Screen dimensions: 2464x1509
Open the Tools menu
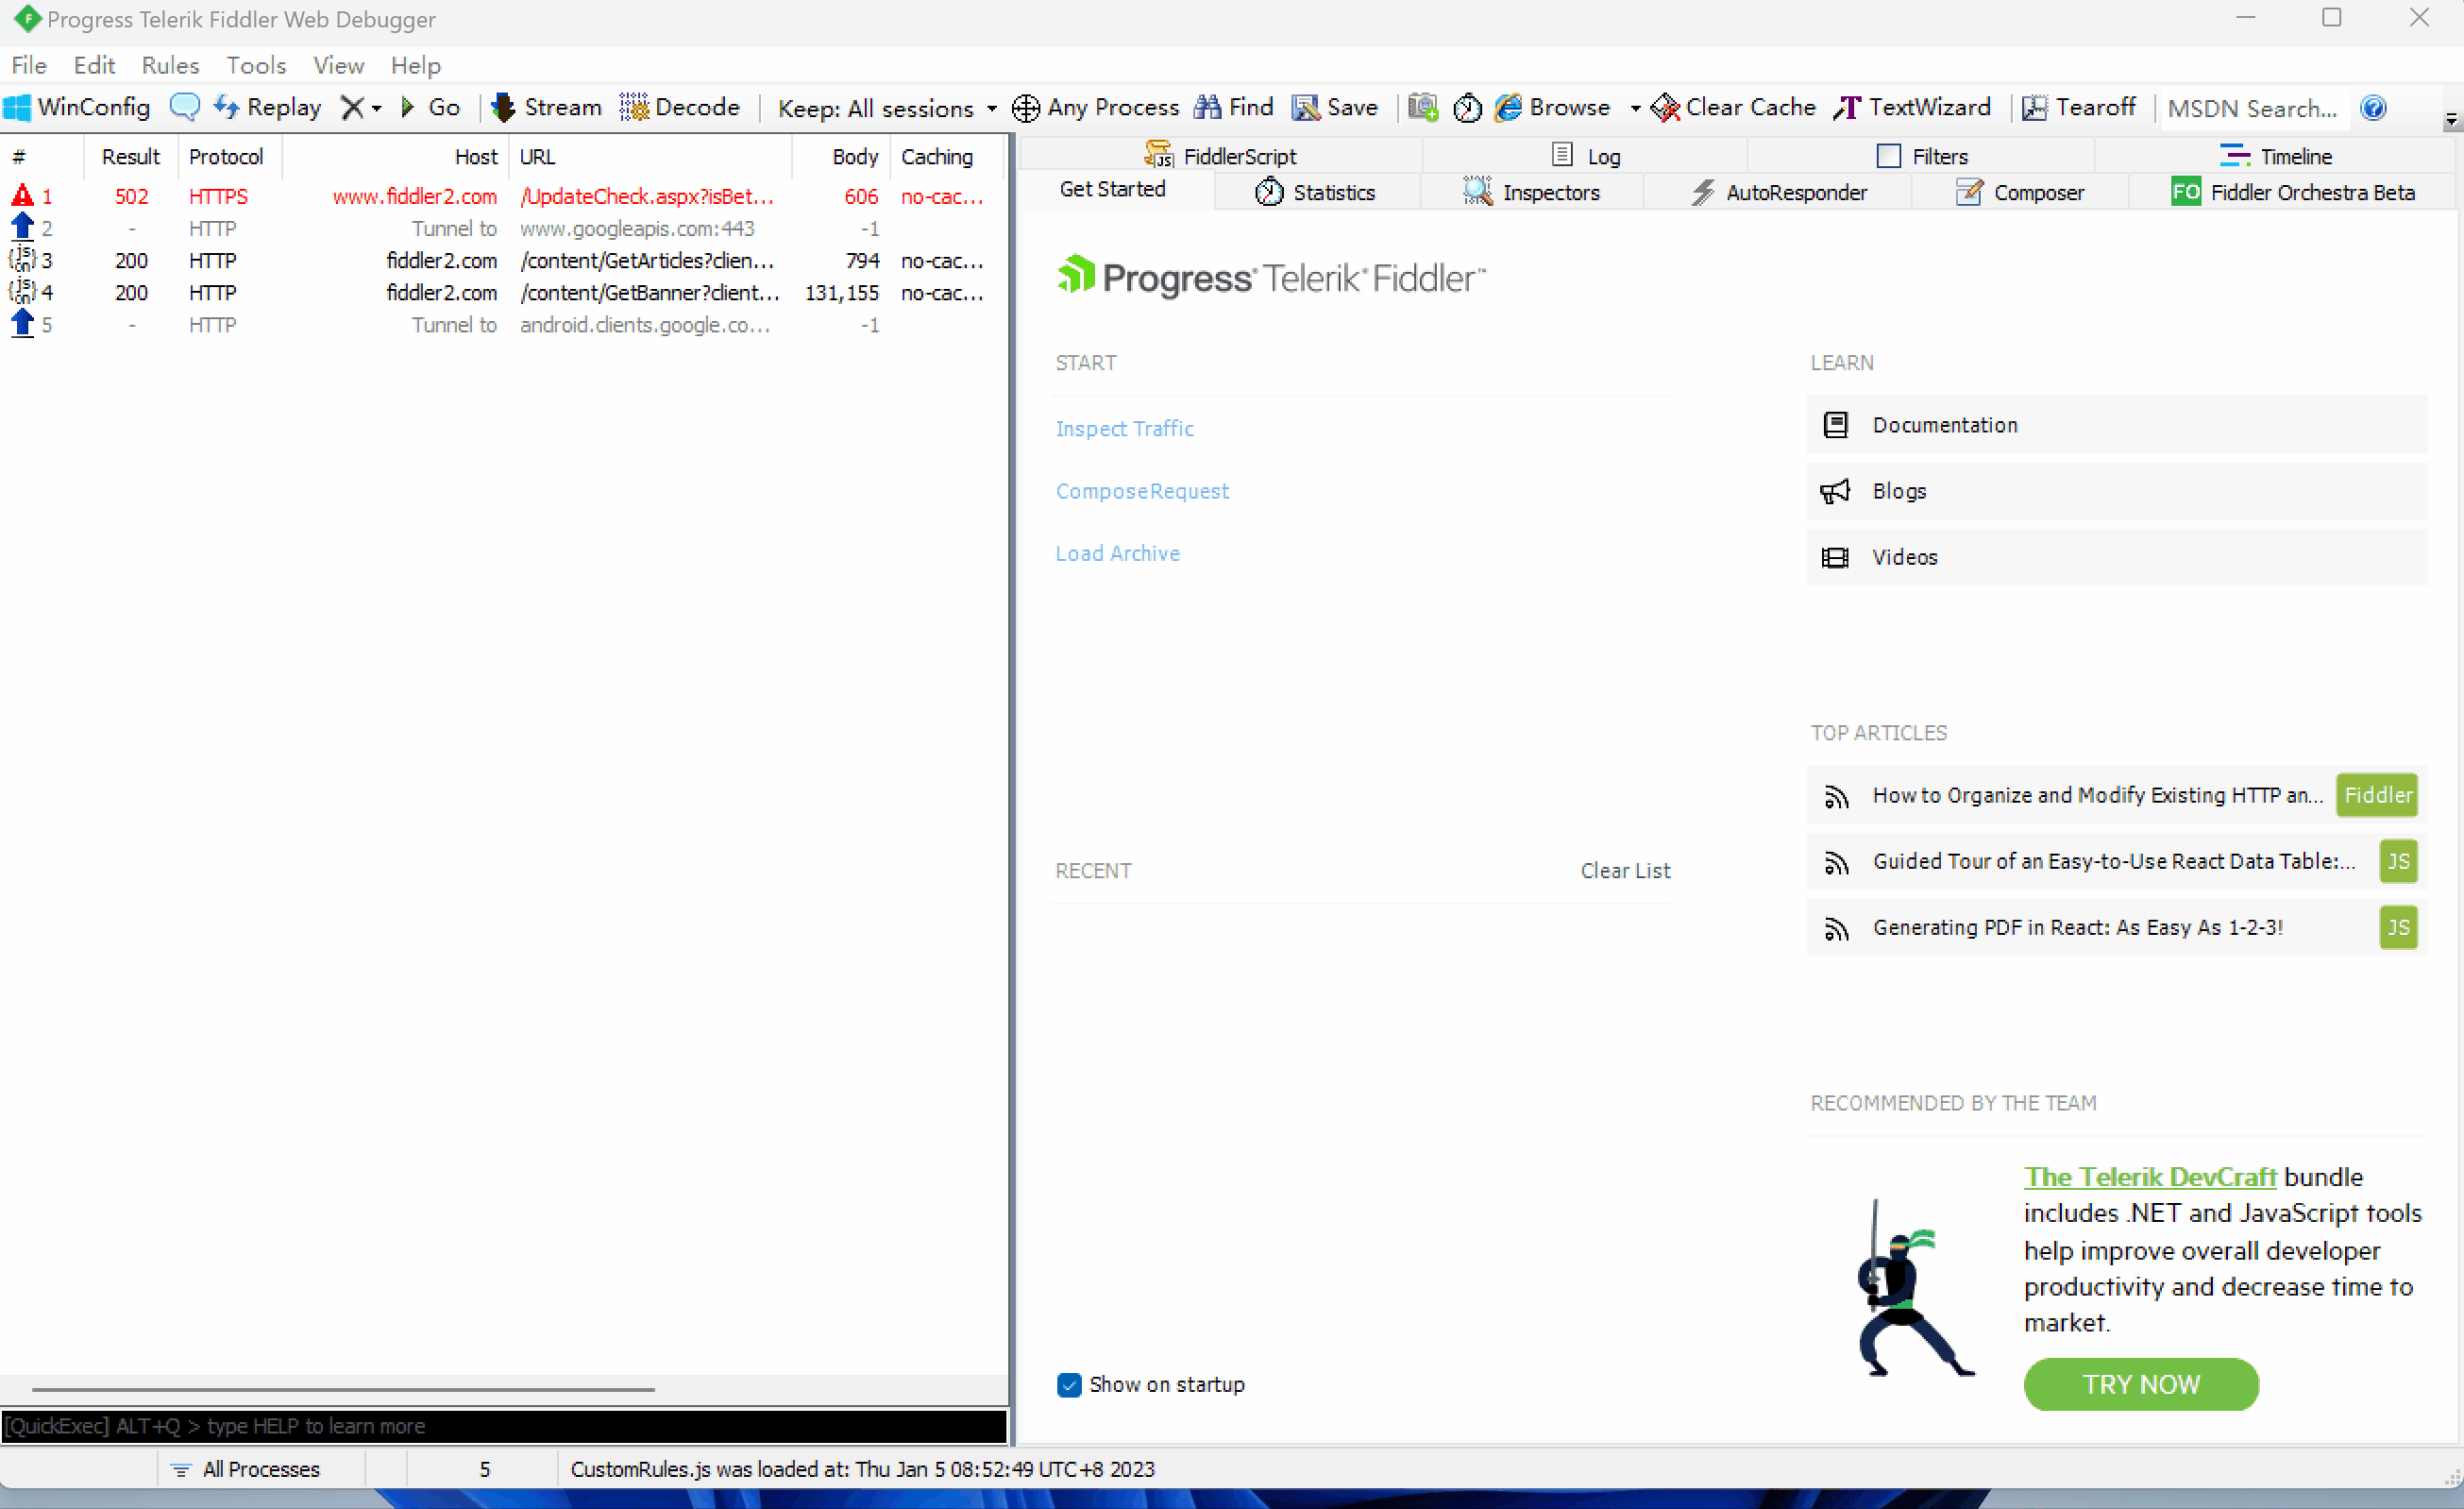click(256, 65)
